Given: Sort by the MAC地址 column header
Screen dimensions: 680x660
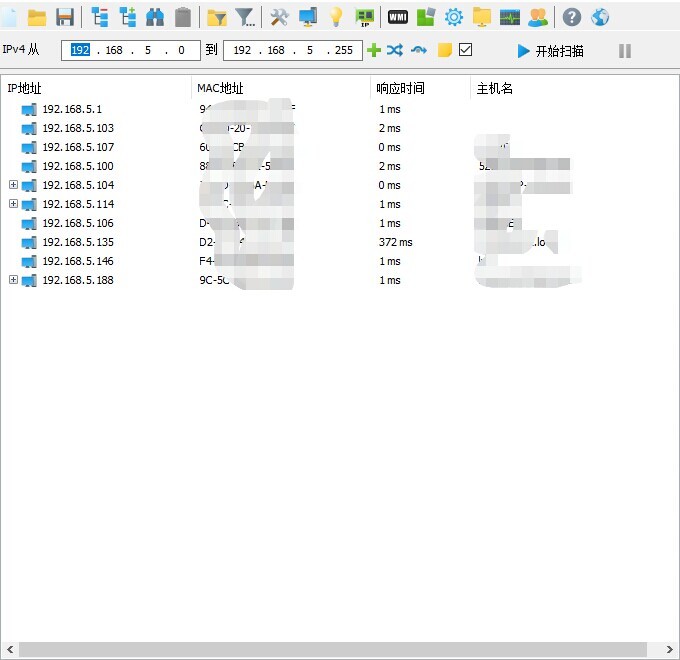Looking at the screenshot, I should point(281,88).
